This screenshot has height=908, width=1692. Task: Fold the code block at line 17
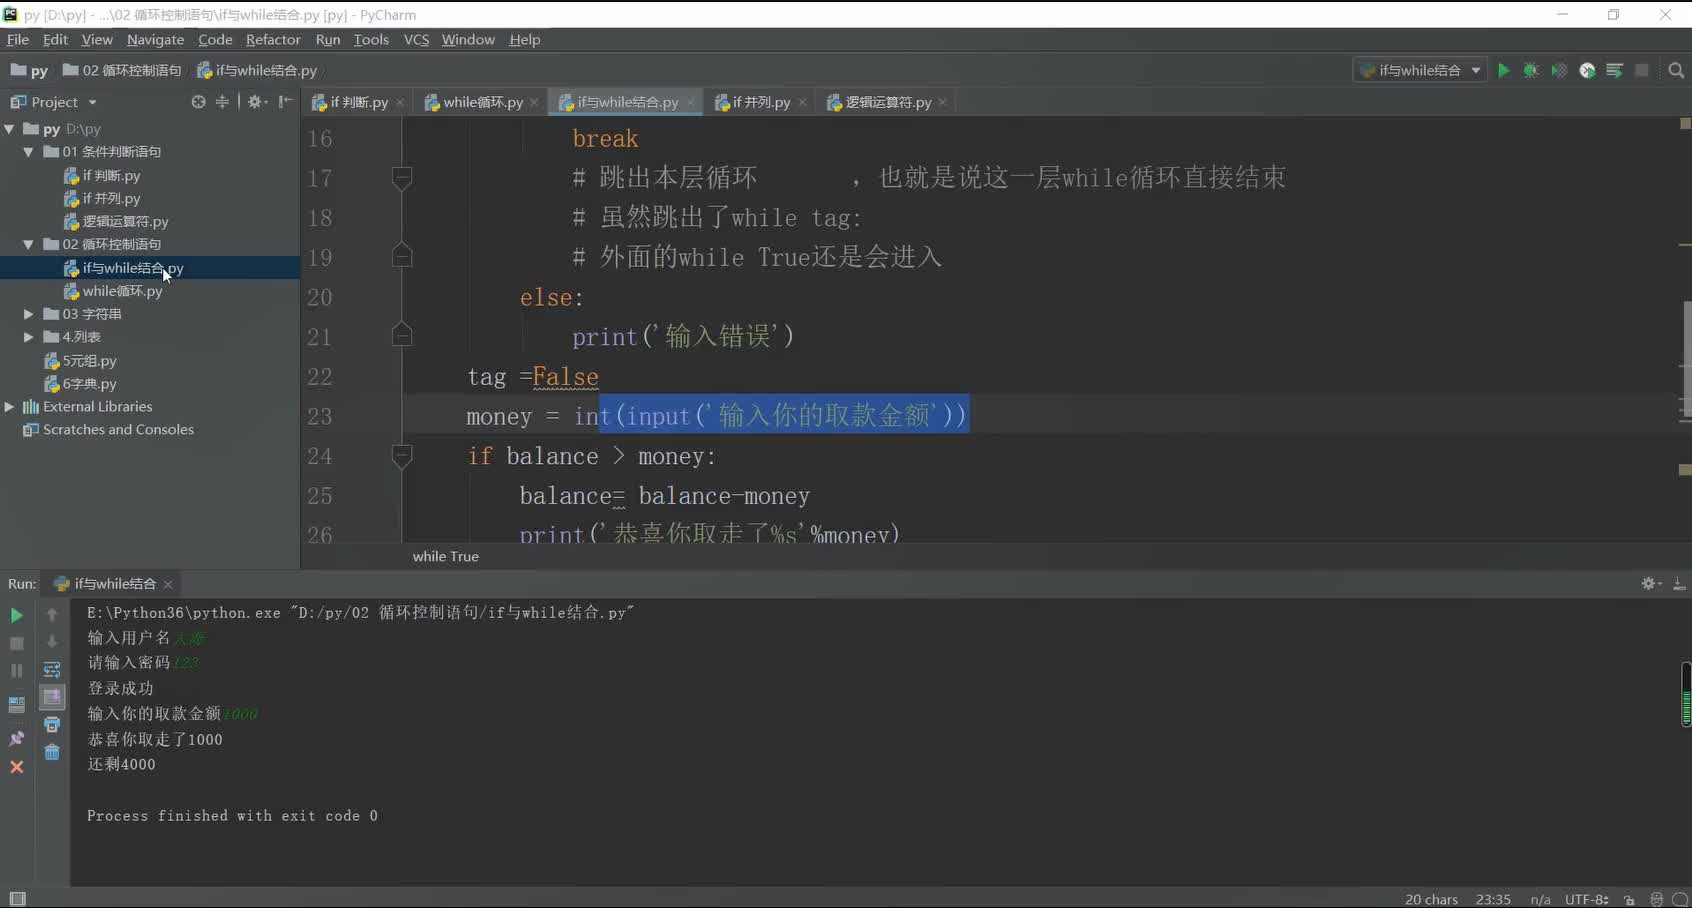402,177
